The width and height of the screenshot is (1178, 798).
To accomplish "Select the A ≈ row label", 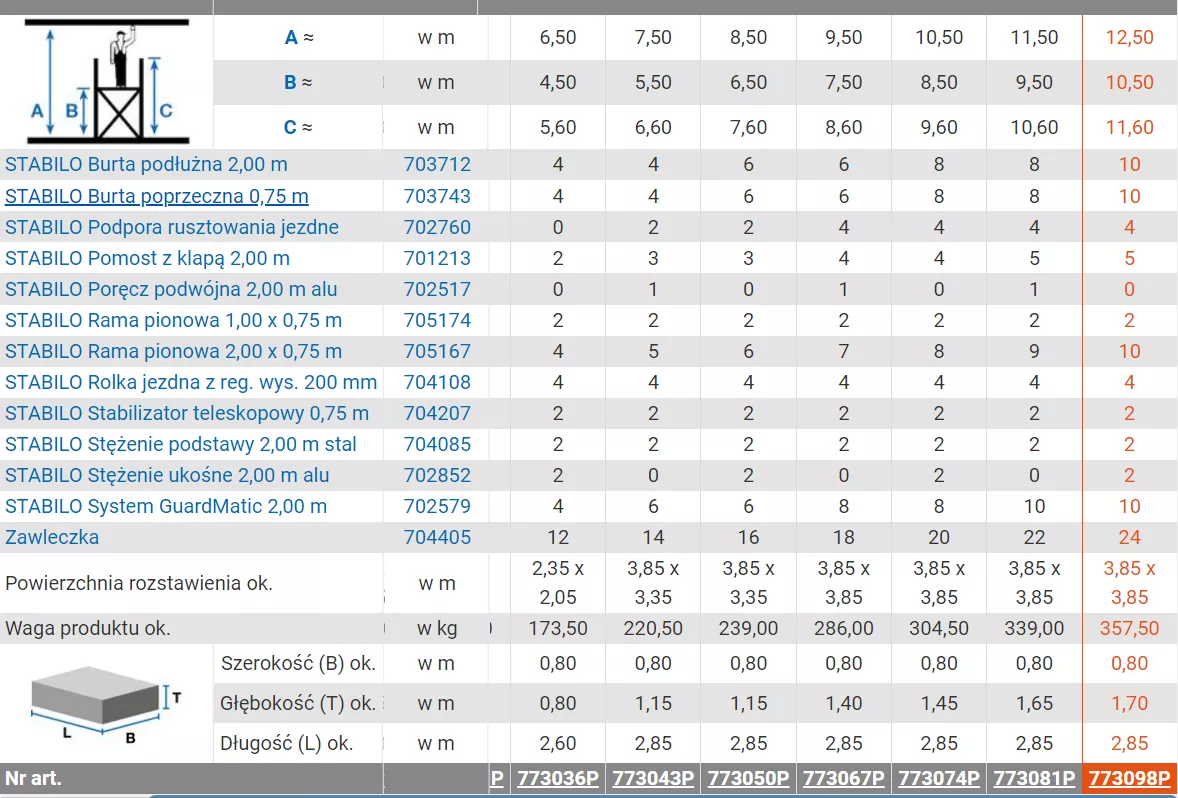I will pos(299,38).
